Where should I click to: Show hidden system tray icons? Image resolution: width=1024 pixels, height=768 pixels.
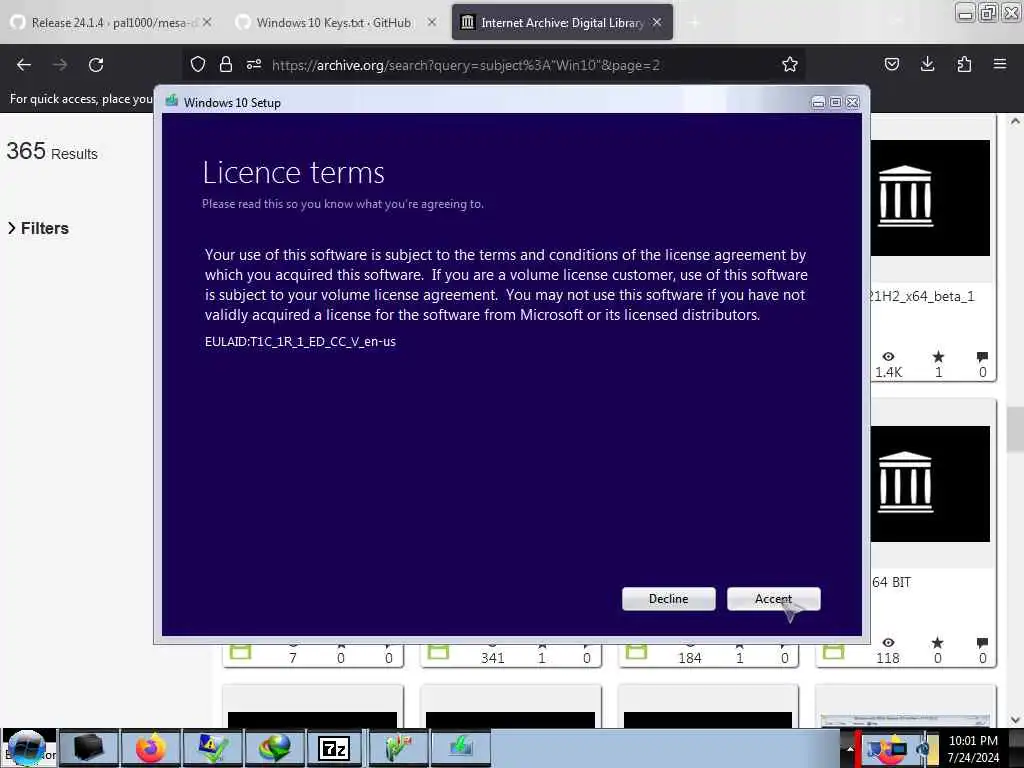tap(850, 749)
